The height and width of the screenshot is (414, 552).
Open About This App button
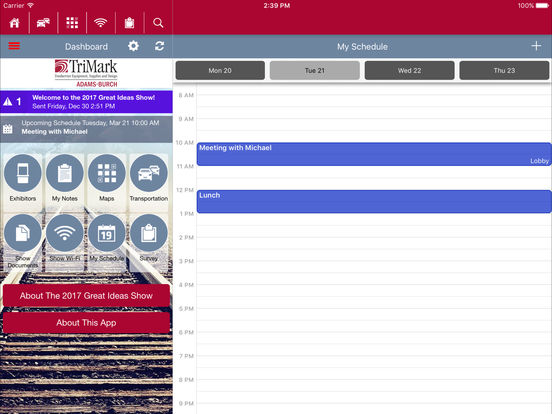(86, 323)
